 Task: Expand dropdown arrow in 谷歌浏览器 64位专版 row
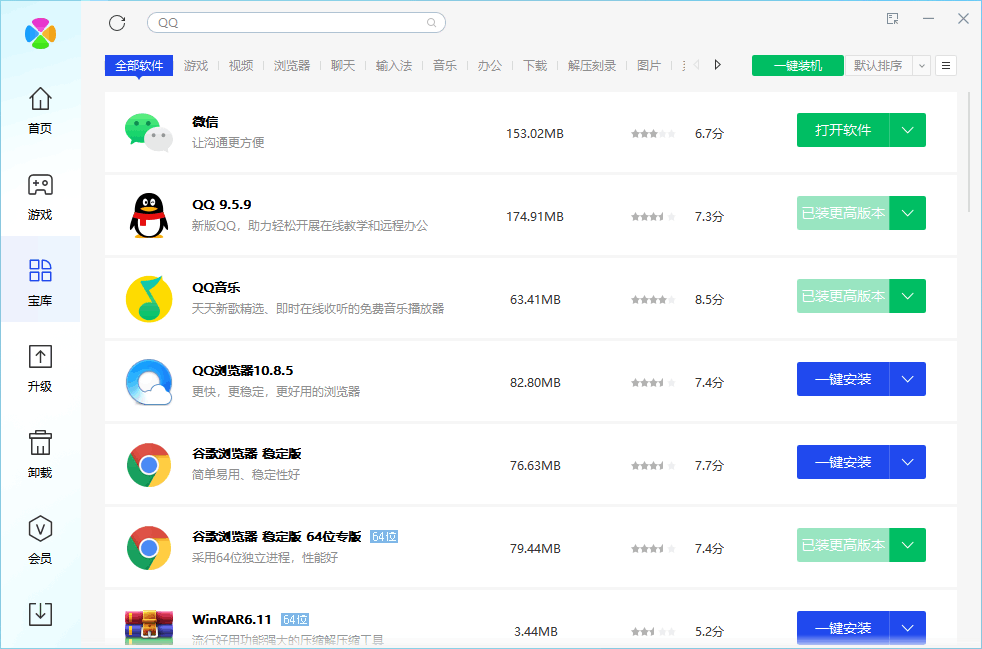point(907,545)
